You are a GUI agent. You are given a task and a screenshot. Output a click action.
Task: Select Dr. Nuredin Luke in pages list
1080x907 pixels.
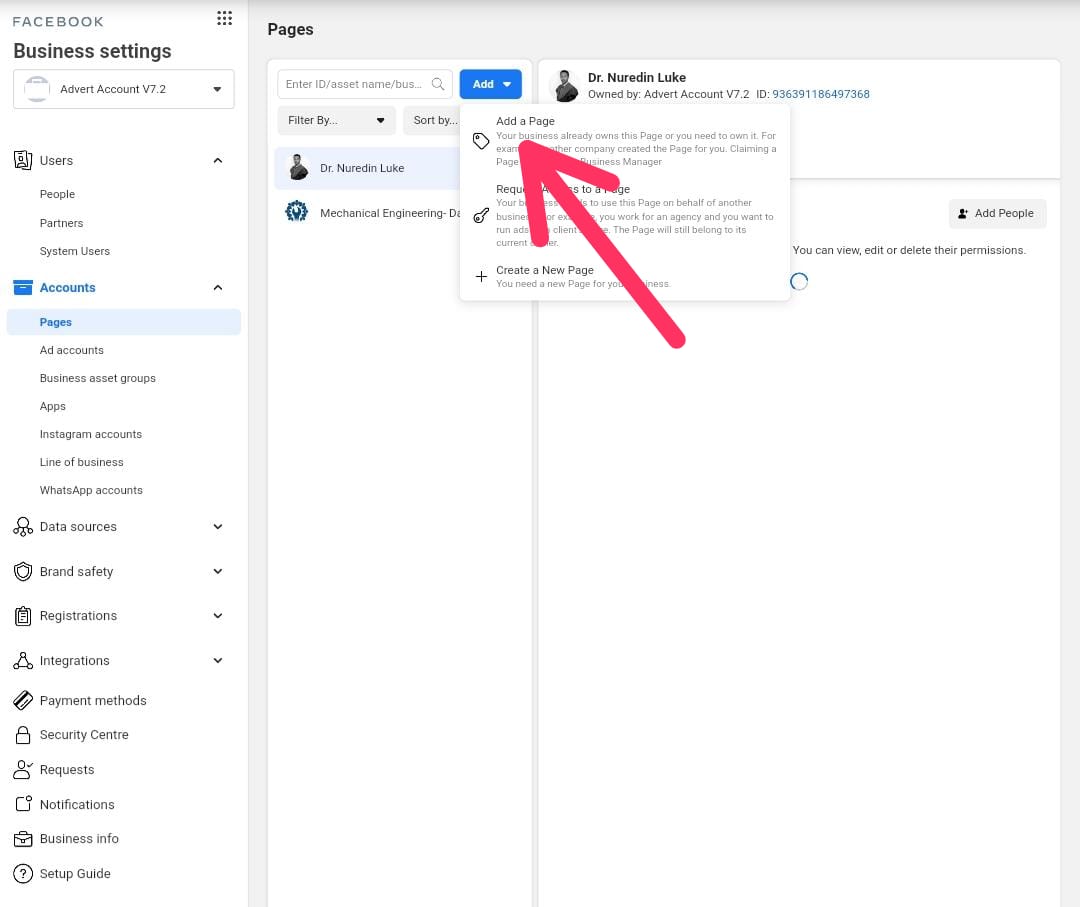[367, 168]
